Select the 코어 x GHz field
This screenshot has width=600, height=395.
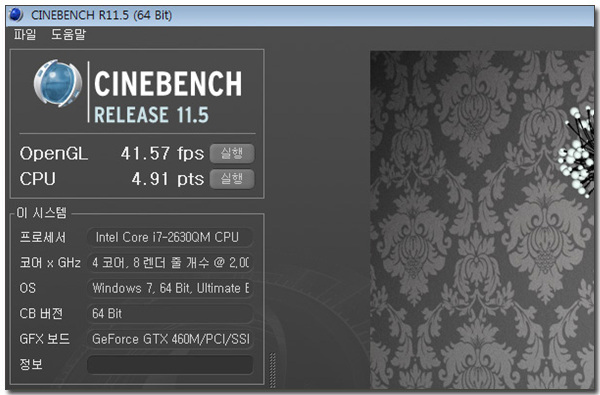point(170,263)
